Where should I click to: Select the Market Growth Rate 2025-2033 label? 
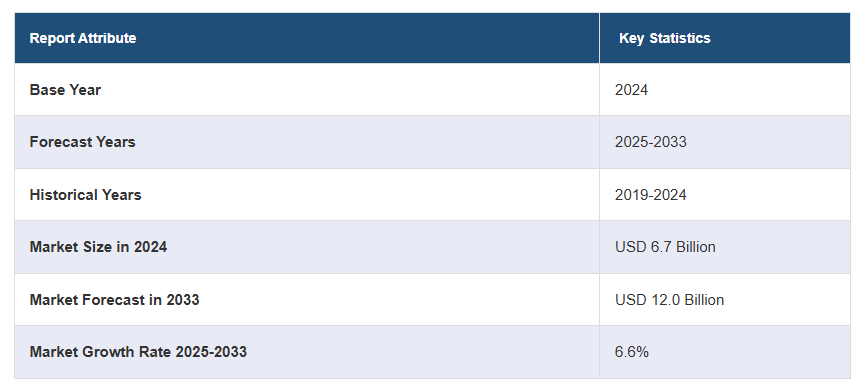point(138,351)
